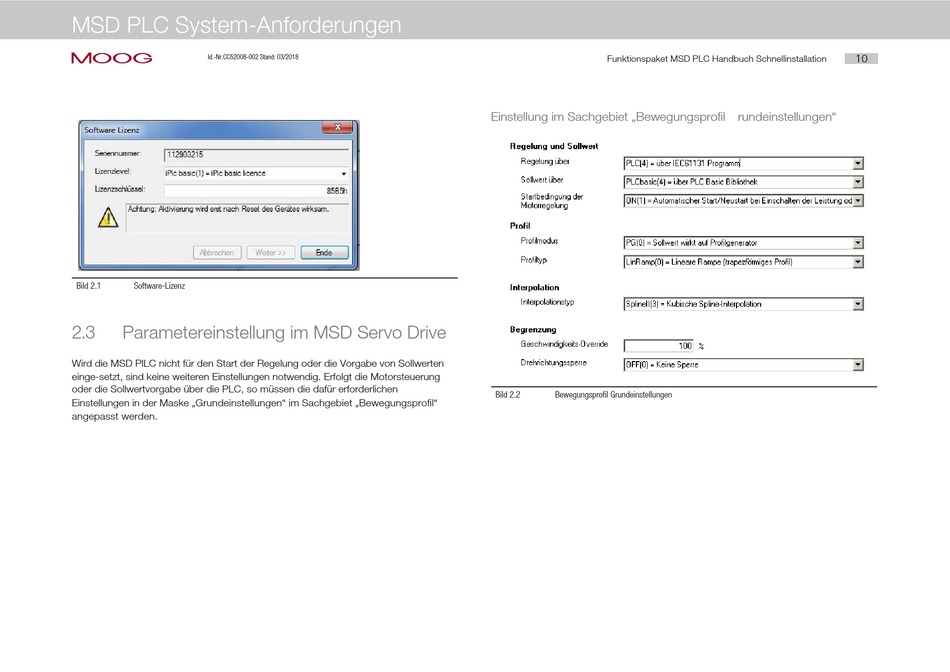This screenshot has width=950, height=672.
Task: Click the Lizenzschlüssel input field
Action: point(256,191)
